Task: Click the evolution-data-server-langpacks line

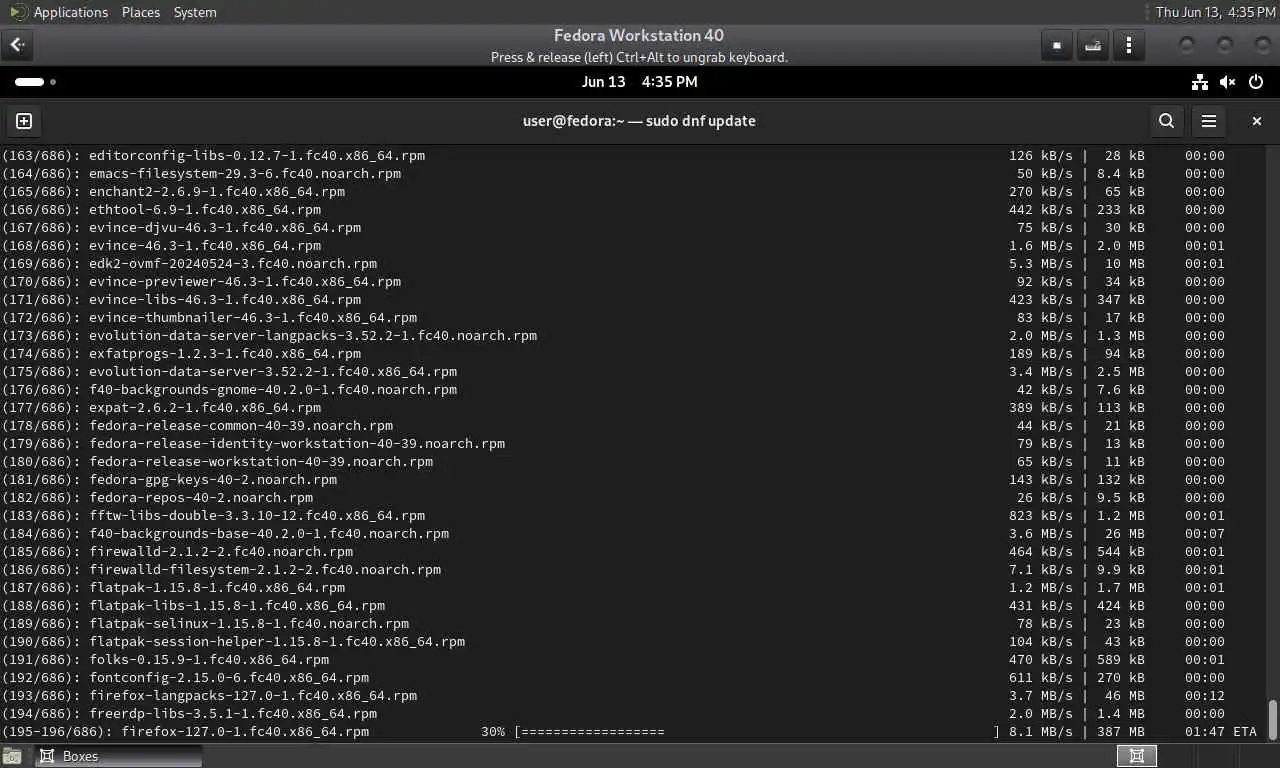Action: click(x=613, y=336)
